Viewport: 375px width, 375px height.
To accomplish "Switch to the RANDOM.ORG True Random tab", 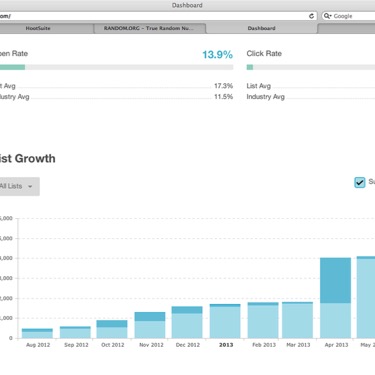I will pyautogui.click(x=149, y=28).
